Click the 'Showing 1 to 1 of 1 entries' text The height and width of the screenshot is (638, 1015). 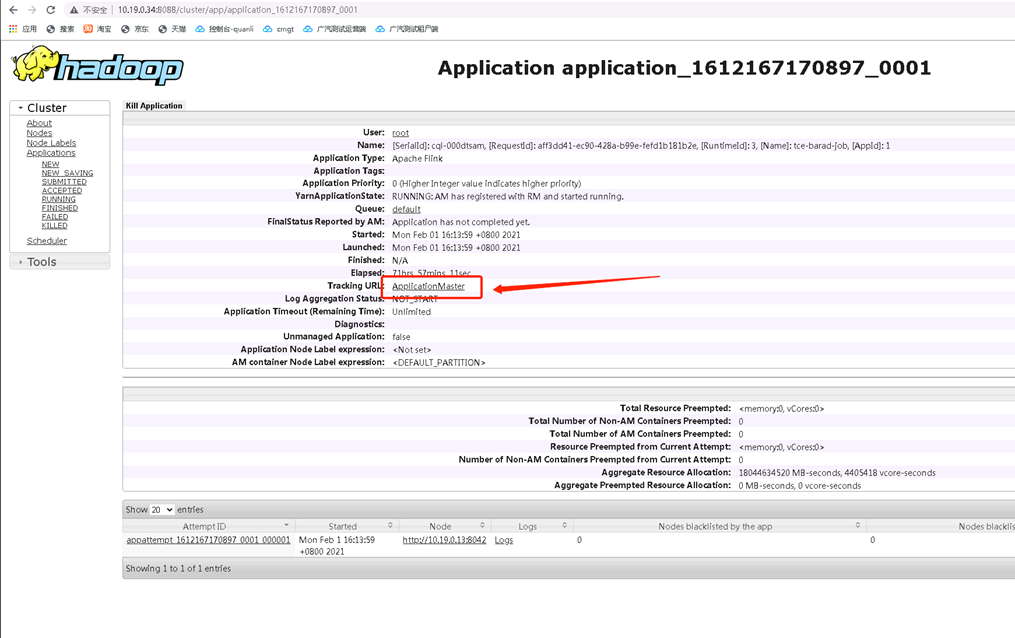(178, 569)
